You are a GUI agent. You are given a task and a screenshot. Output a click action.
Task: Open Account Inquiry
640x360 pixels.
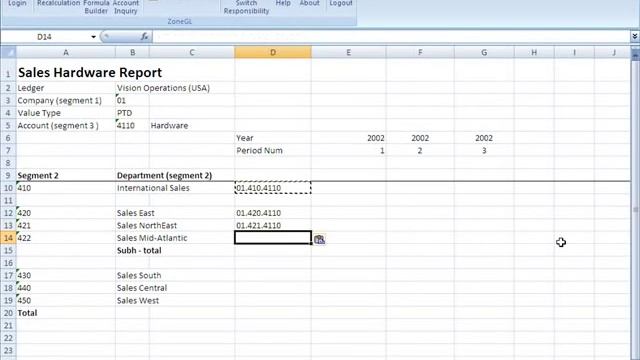[126, 7]
